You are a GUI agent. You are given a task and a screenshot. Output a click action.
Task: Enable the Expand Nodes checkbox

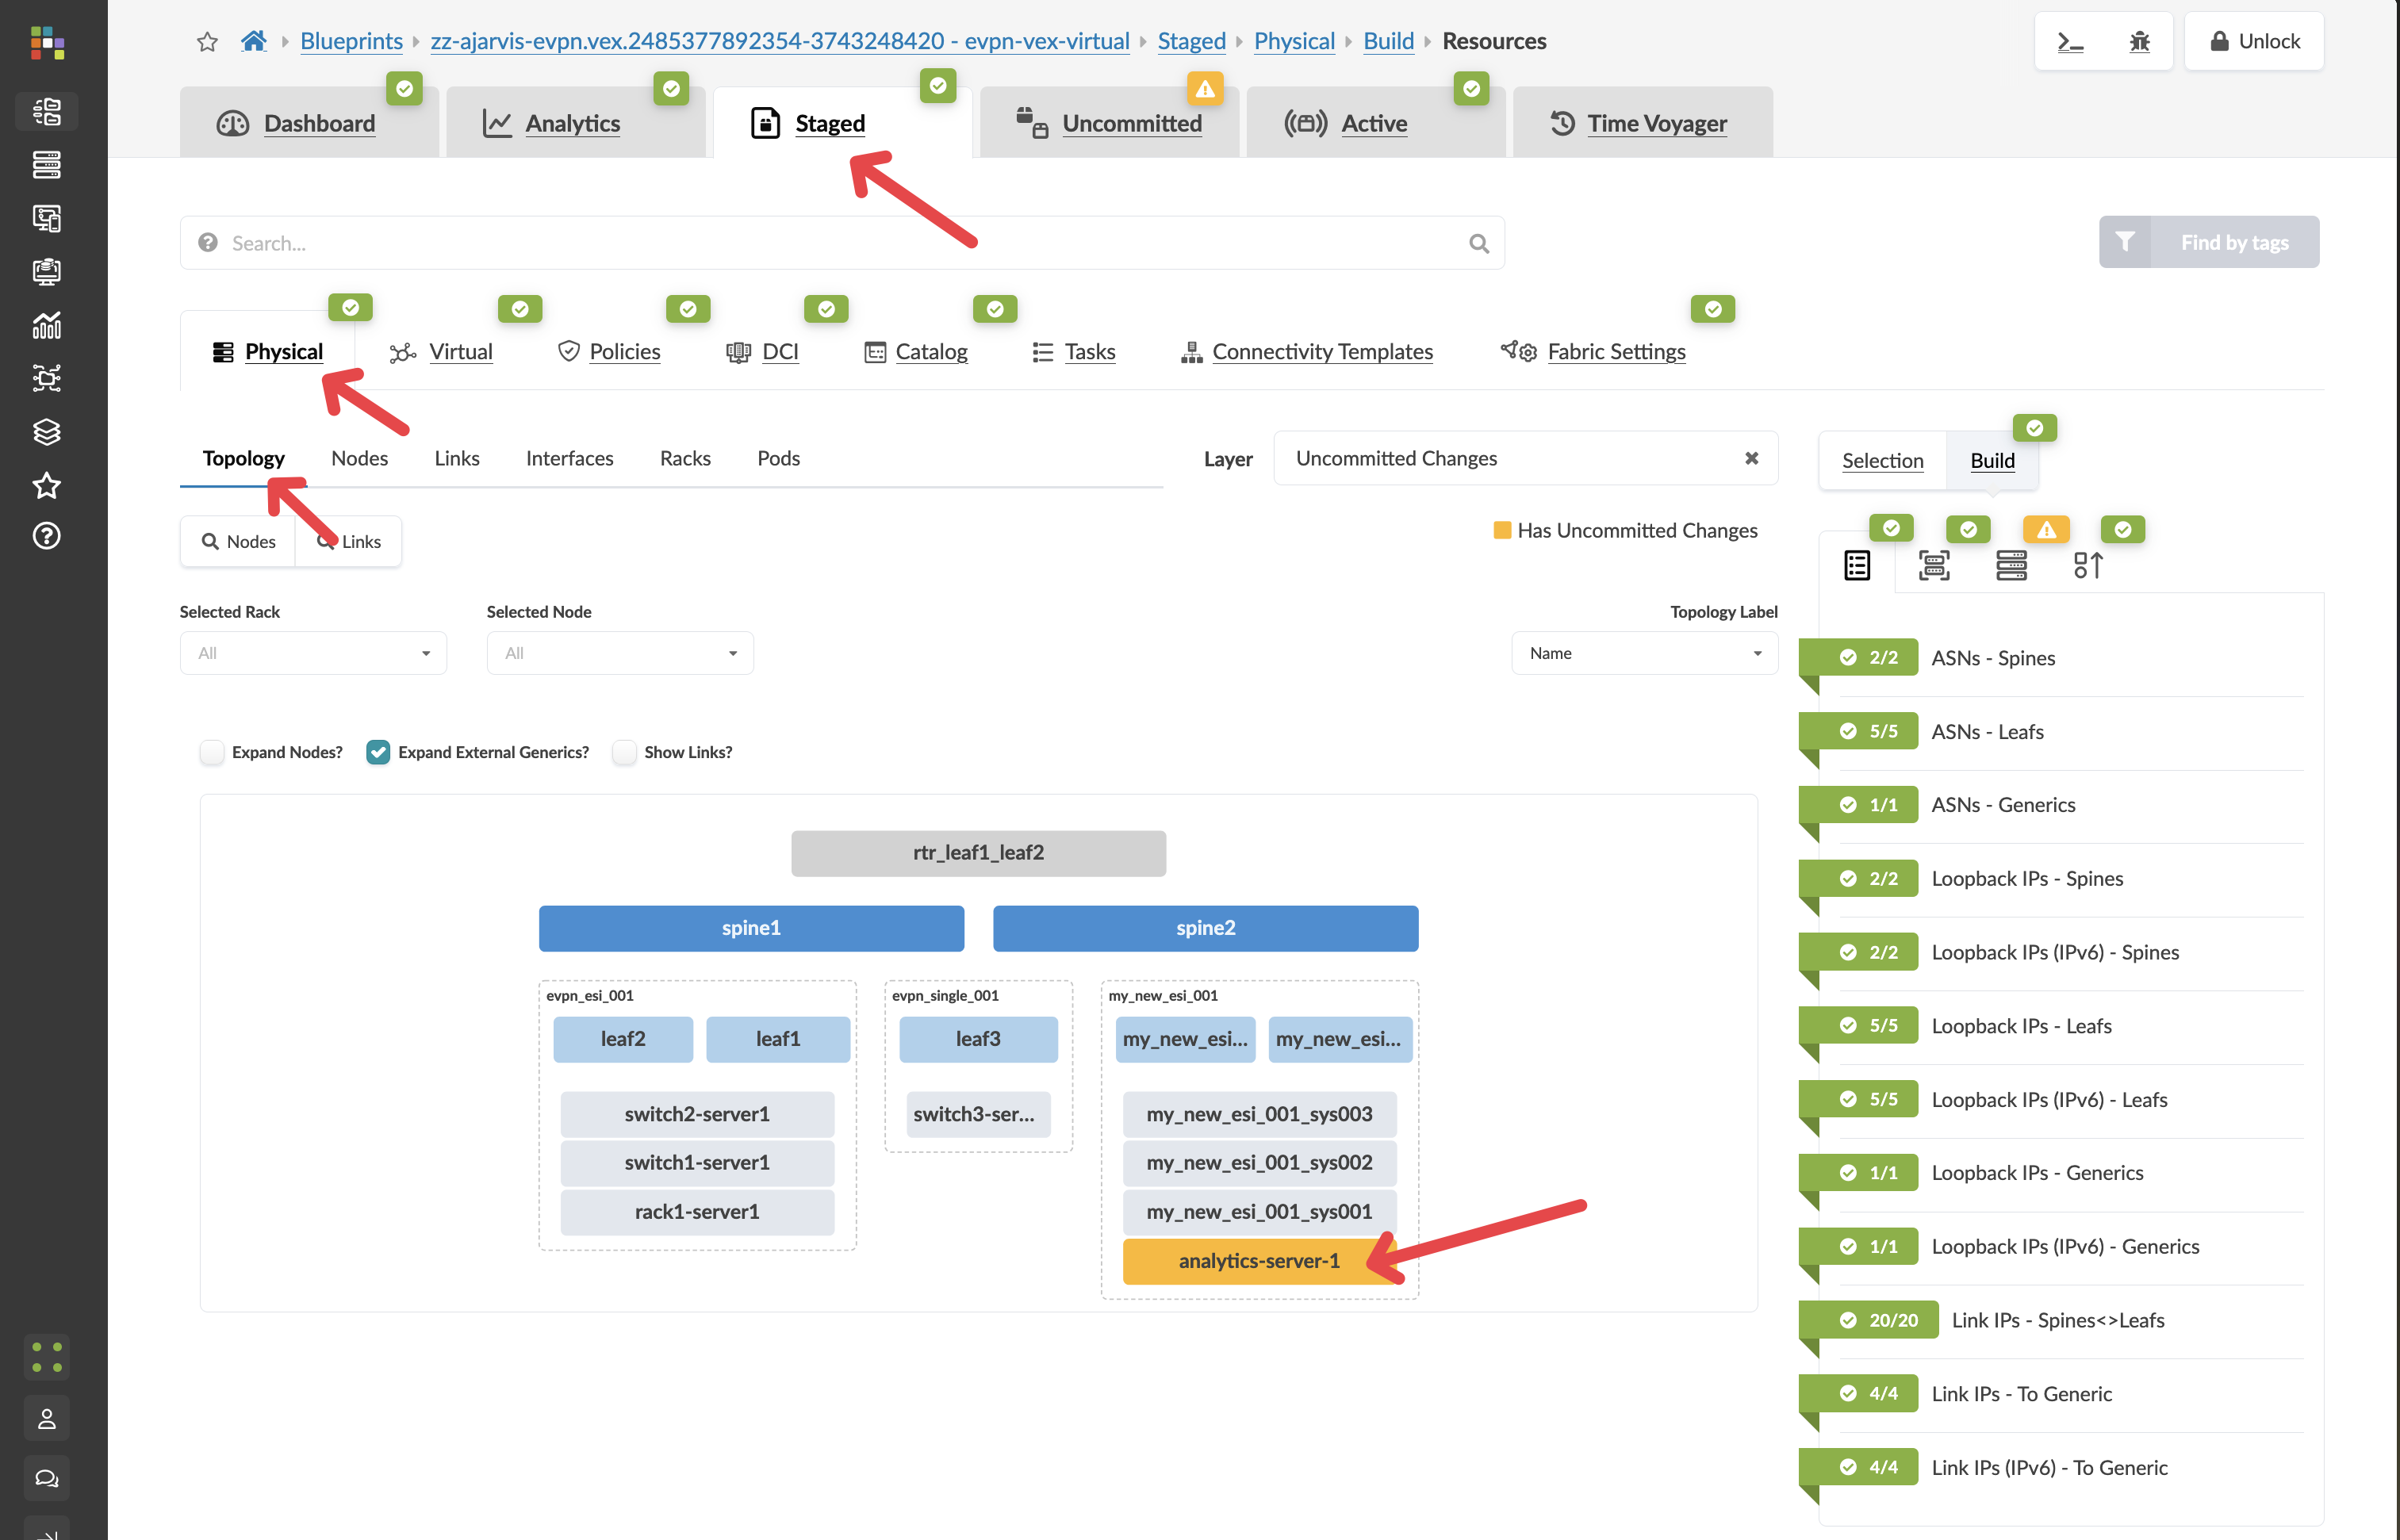pos(212,752)
